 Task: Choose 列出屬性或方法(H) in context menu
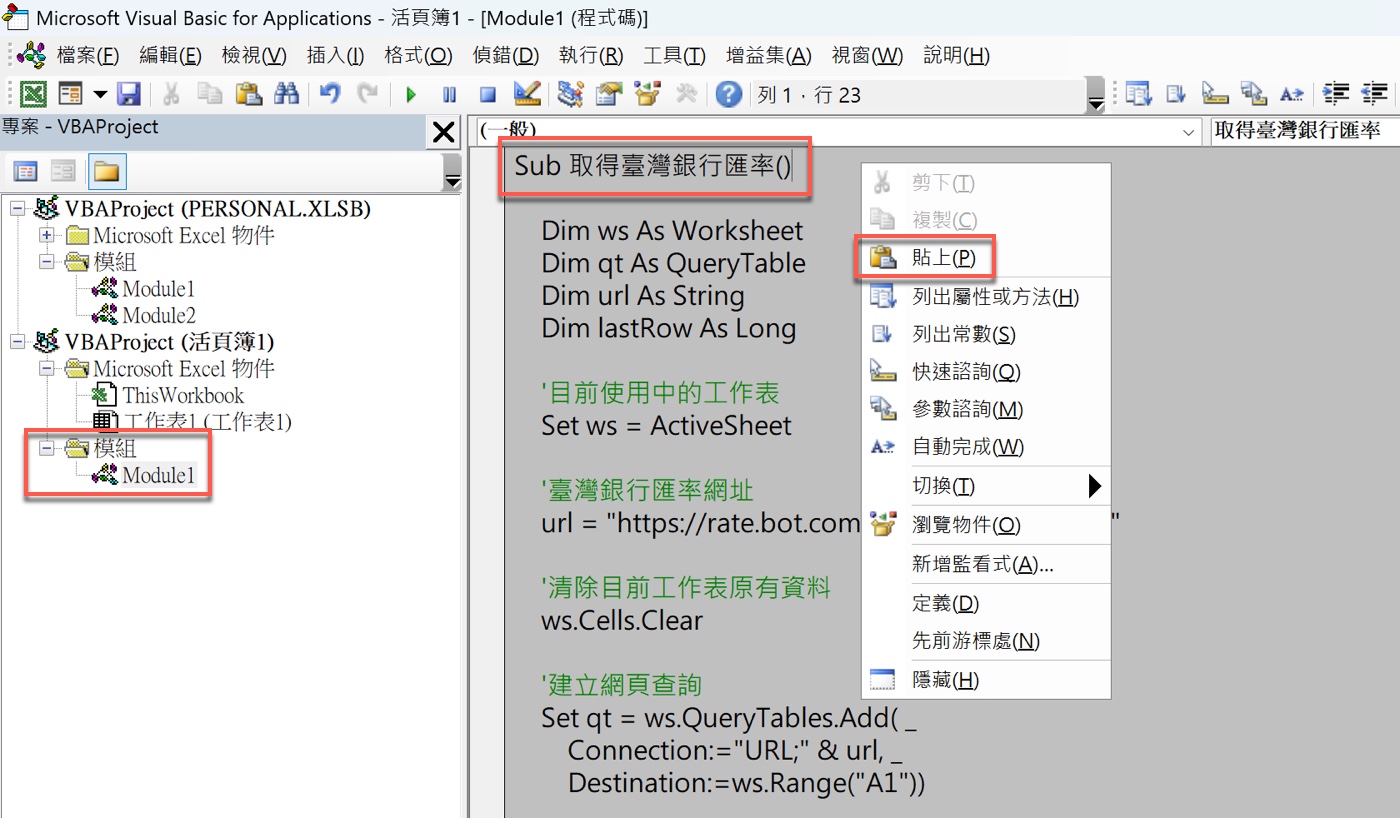point(986,297)
